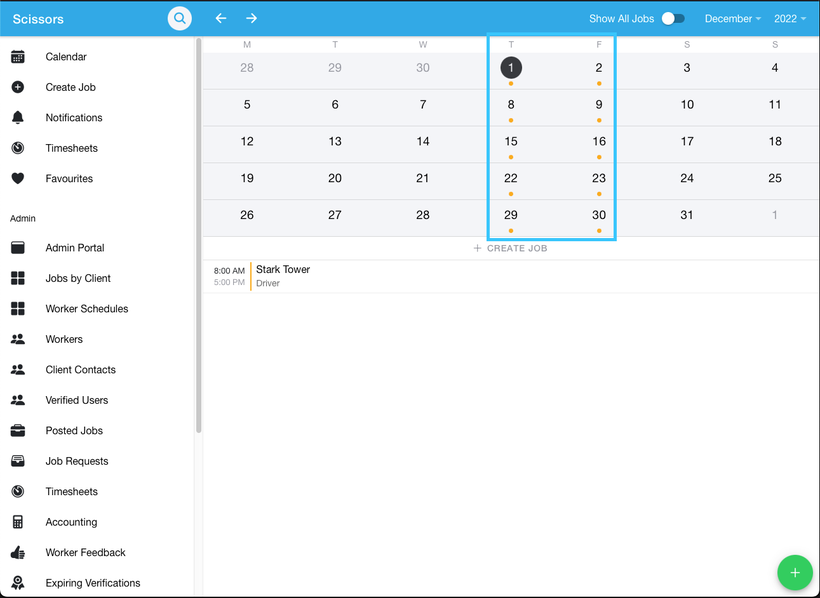Click the Notifications bell icon
The width and height of the screenshot is (820, 598).
(x=18, y=118)
